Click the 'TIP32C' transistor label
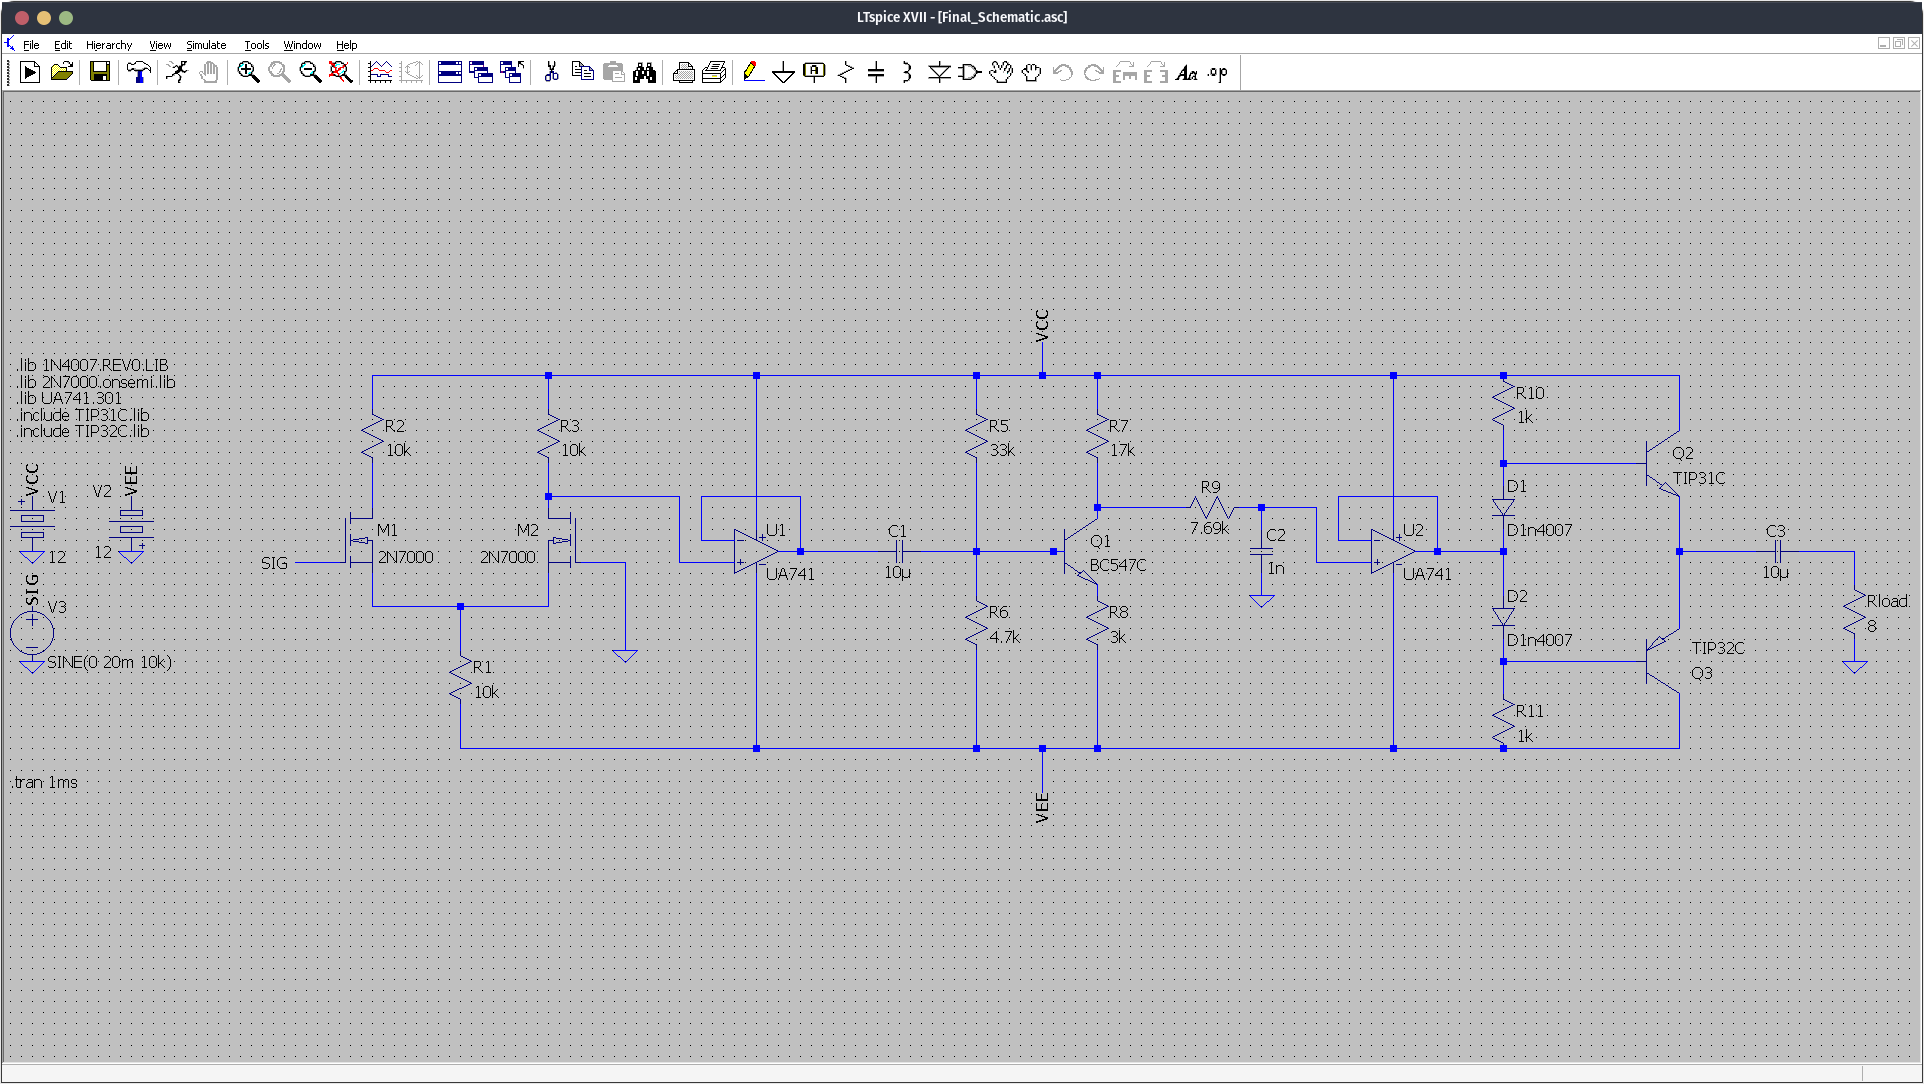1924x1084 pixels. [1718, 648]
